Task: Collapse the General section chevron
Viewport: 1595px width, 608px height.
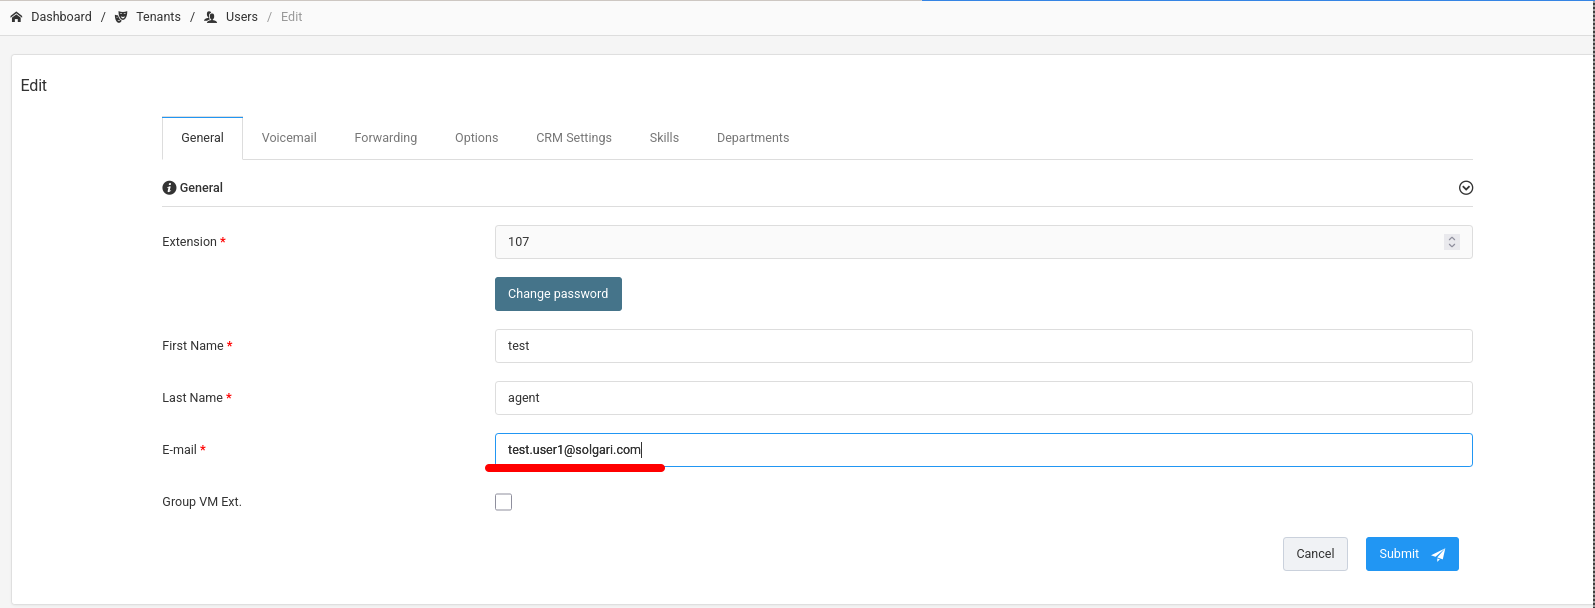Action: [1465, 188]
